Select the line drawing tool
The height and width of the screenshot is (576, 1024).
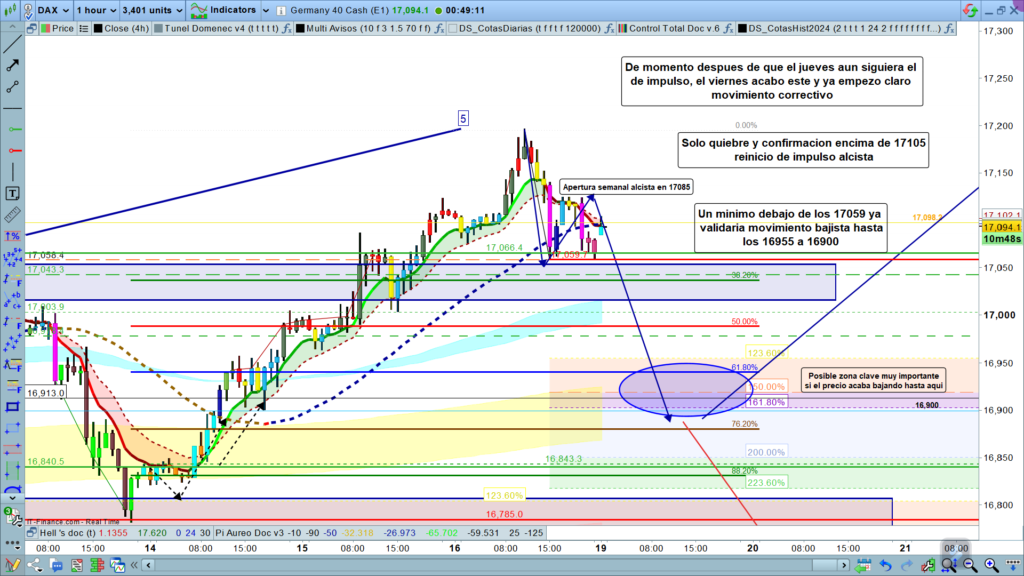[13, 87]
